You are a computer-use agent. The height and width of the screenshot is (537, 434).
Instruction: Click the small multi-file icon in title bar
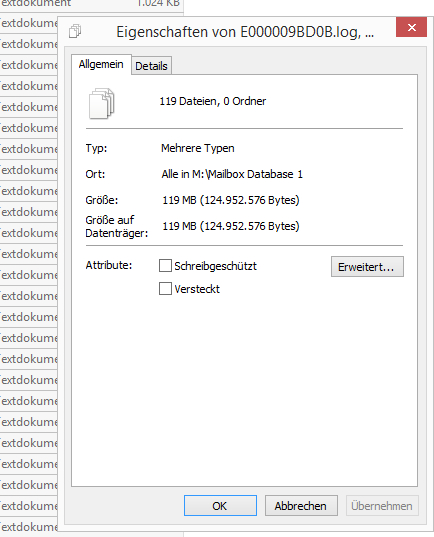(x=75, y=31)
